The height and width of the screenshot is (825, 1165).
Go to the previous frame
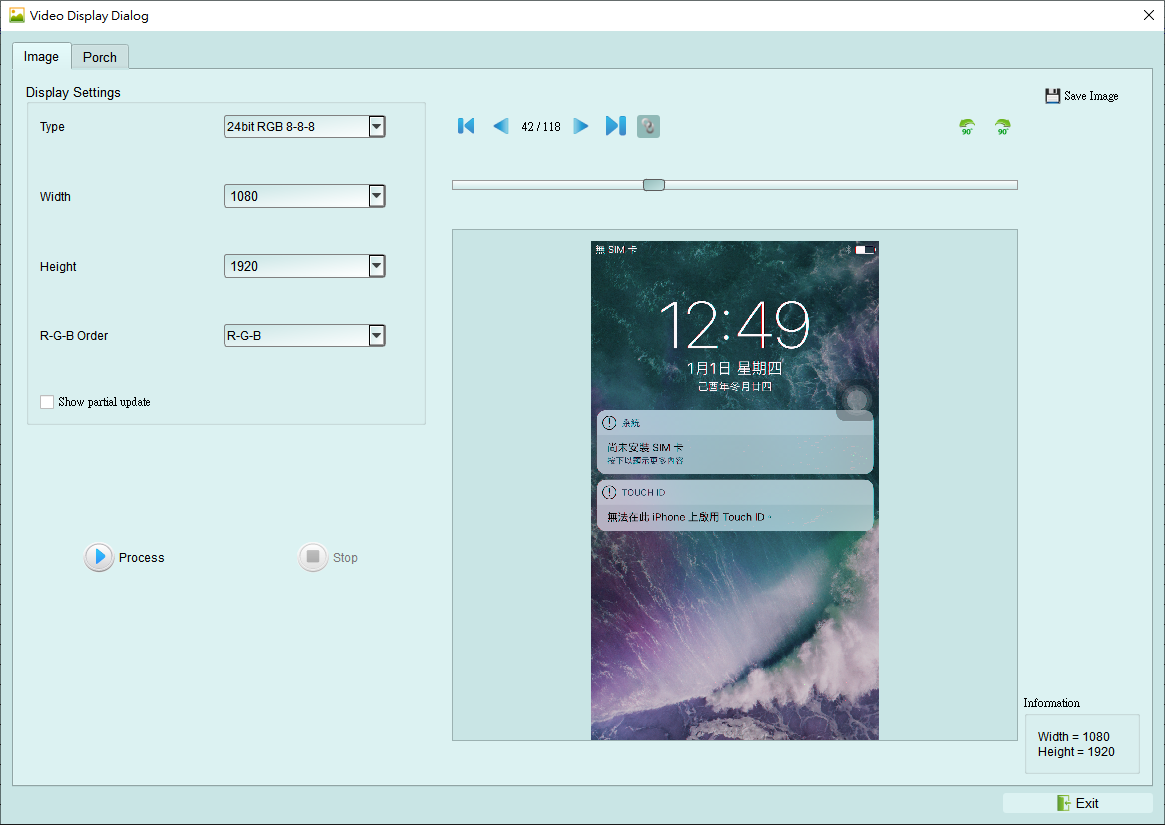502,126
